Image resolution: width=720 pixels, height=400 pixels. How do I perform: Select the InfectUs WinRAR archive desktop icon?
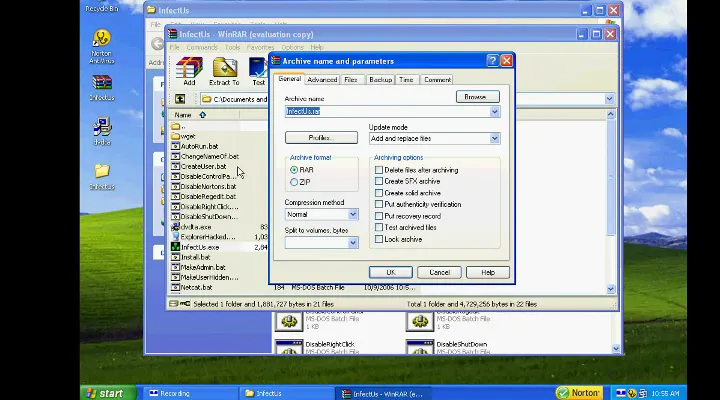click(x=102, y=88)
